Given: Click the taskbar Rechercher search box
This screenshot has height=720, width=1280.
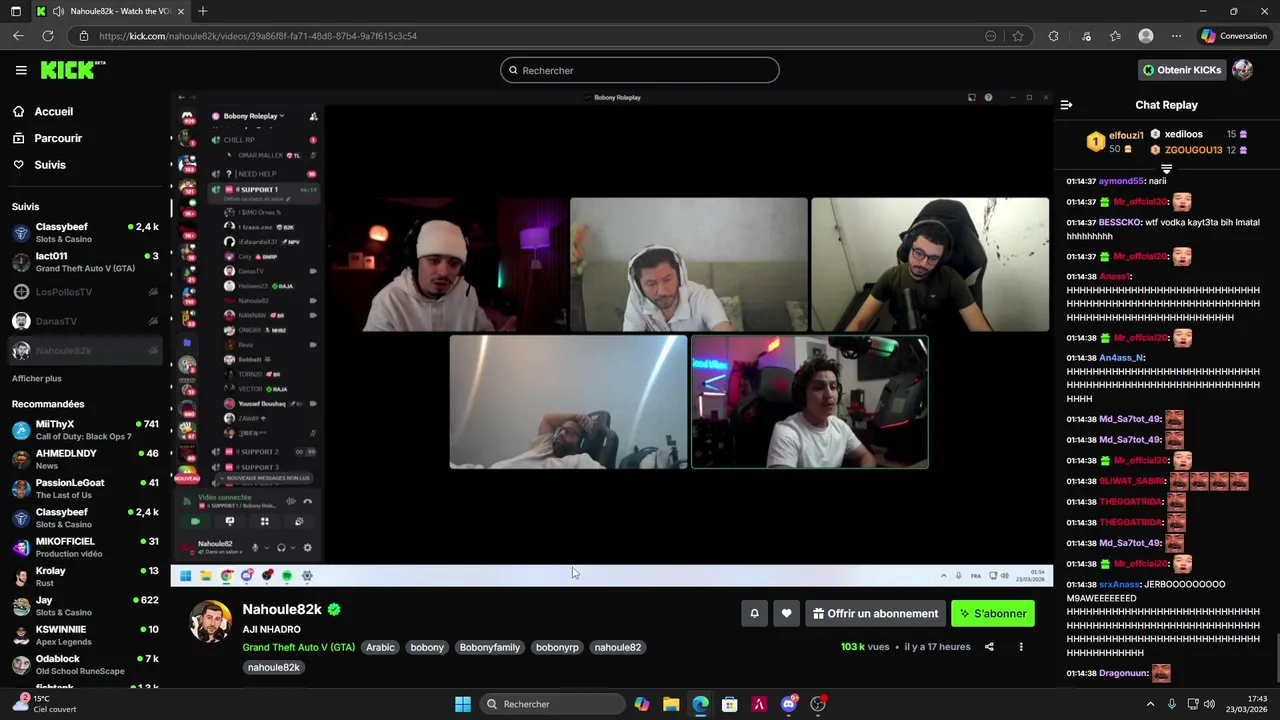Looking at the screenshot, I should (x=553, y=704).
